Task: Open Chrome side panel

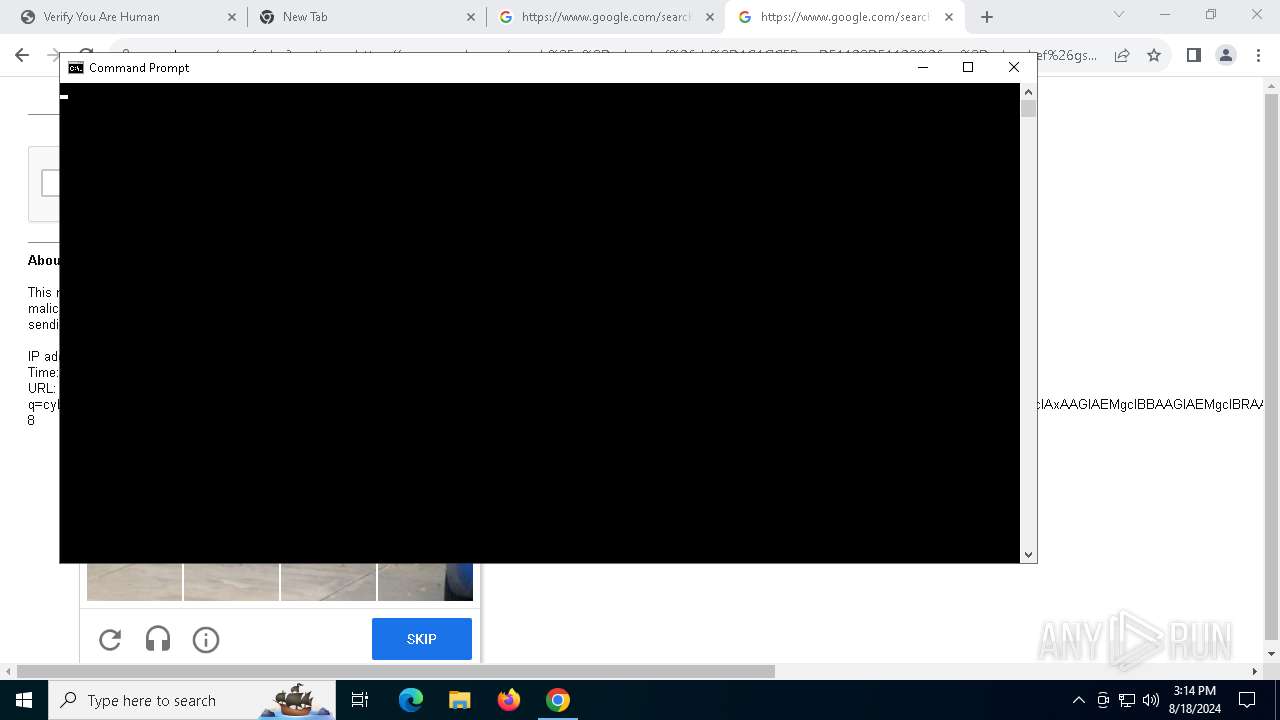Action: coord(1193,55)
